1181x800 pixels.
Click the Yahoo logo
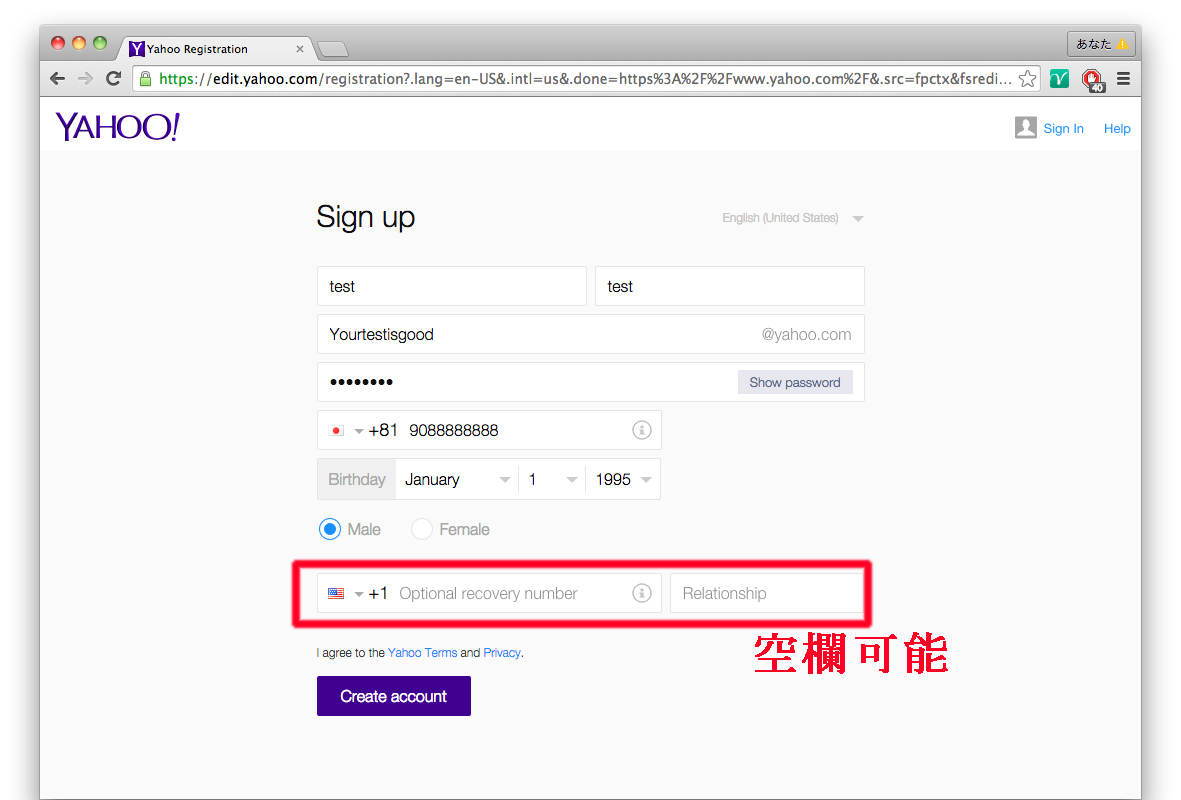(x=117, y=127)
